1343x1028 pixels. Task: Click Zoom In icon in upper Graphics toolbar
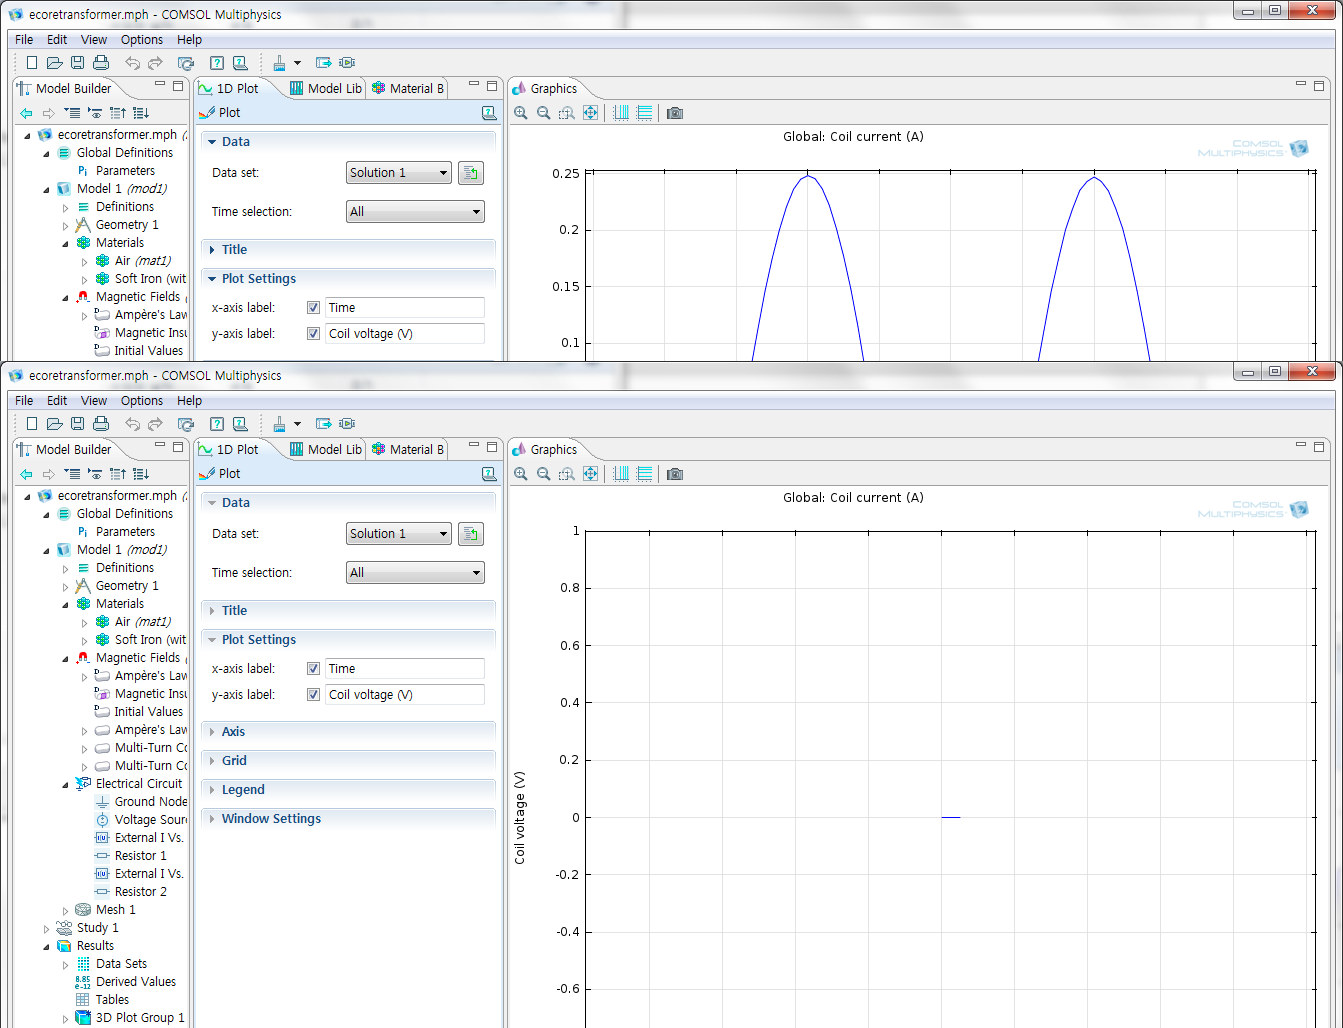click(x=521, y=113)
